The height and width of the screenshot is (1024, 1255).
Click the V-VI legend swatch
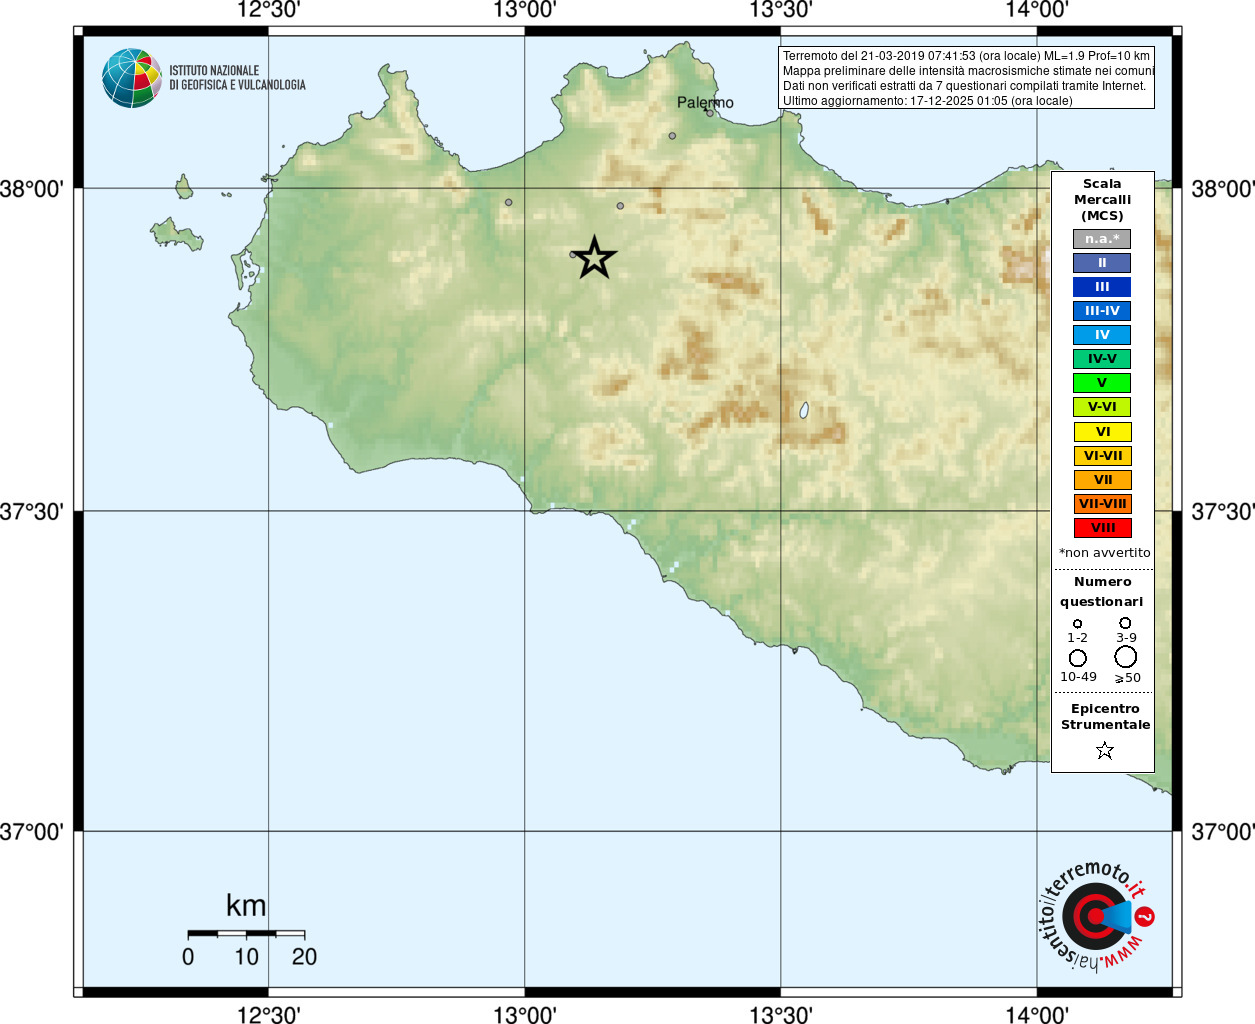pyautogui.click(x=1102, y=407)
